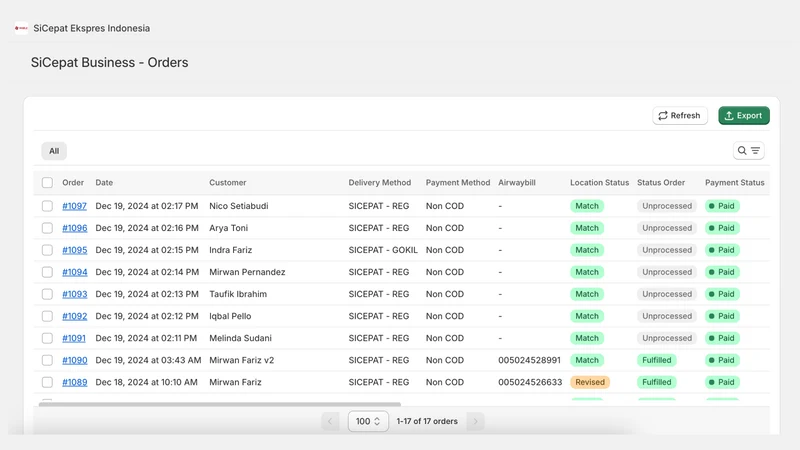Click Unprocessed badge for Arya Toni's order
800x450 pixels.
(x=667, y=228)
